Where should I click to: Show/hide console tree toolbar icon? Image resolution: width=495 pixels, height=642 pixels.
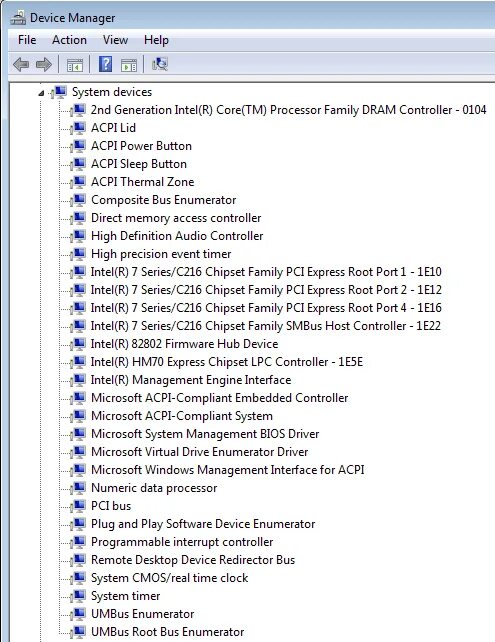pos(75,65)
